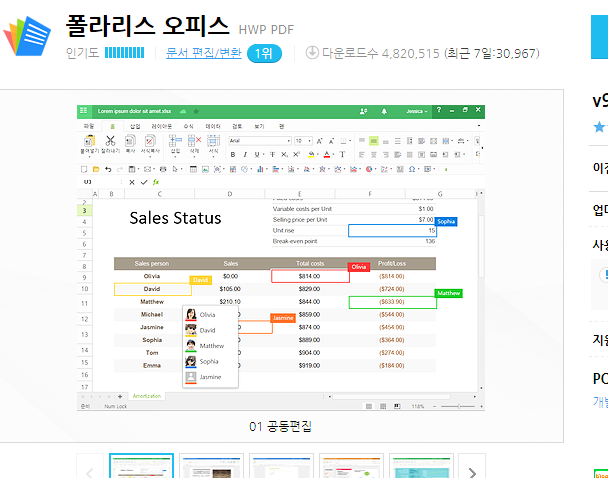Open the 수식 ribbon tab
Viewport: 608px width, 478px height.
(188, 126)
